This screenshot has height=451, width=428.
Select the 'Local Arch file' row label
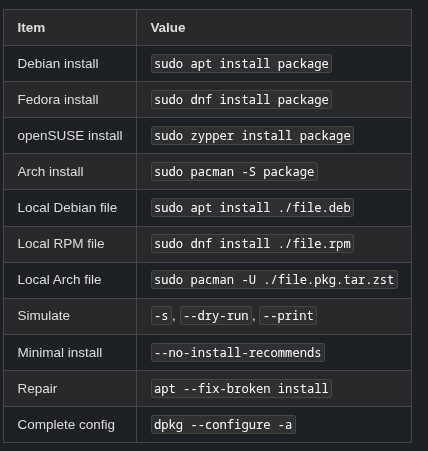tap(59, 280)
